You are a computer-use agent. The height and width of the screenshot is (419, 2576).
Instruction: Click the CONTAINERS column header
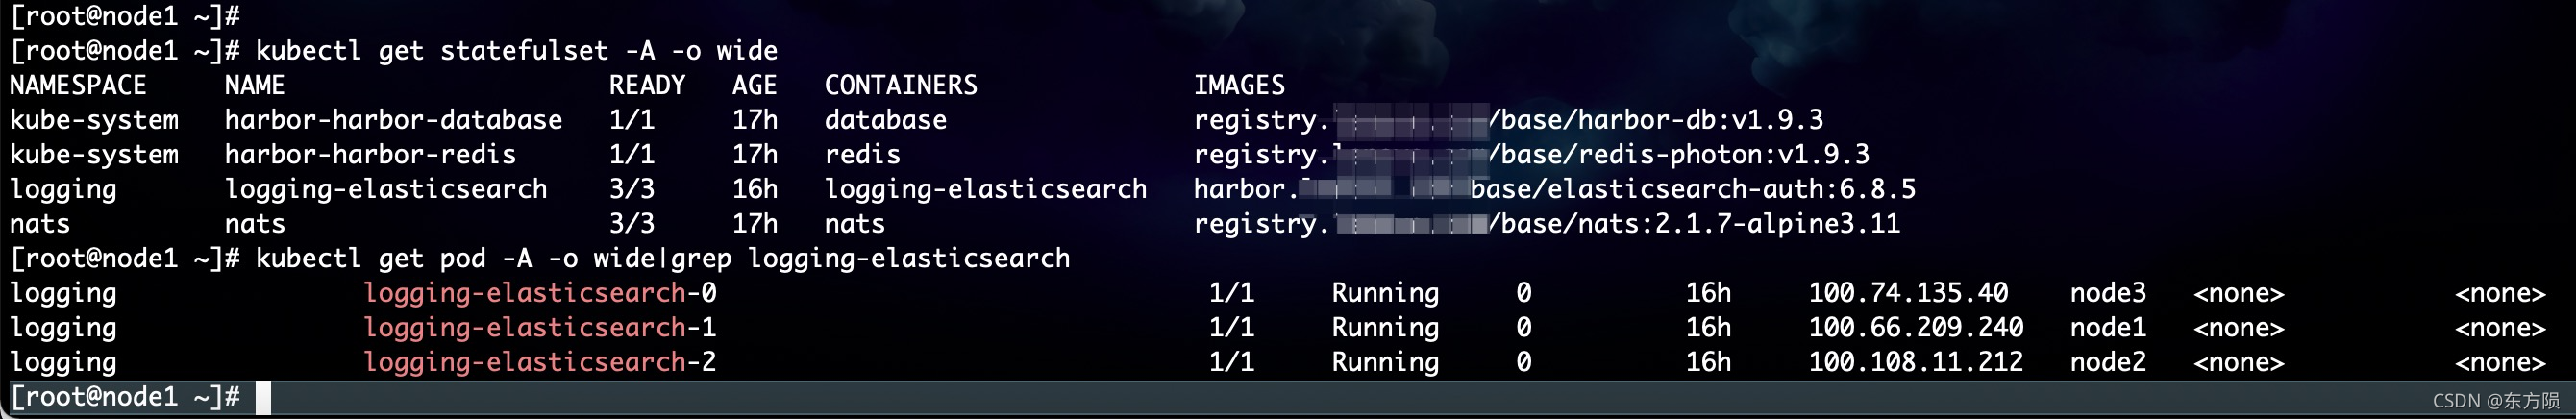coord(901,85)
